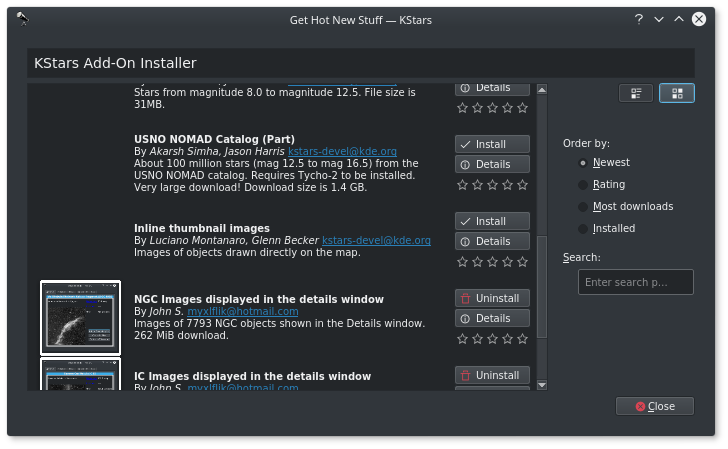
Task: Open the help question mark in the title bar
Action: tap(639, 20)
